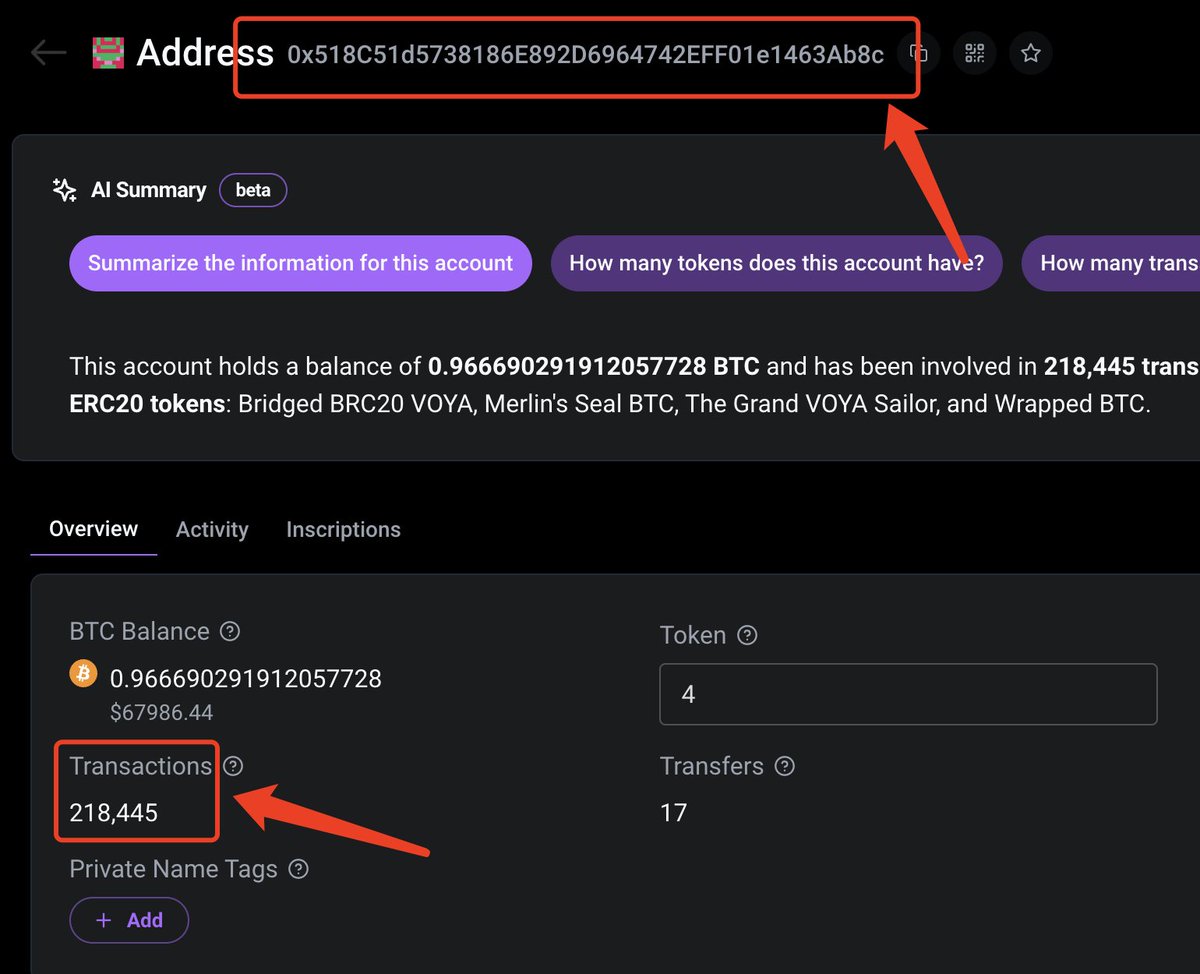Copy the wallet address

[919, 53]
